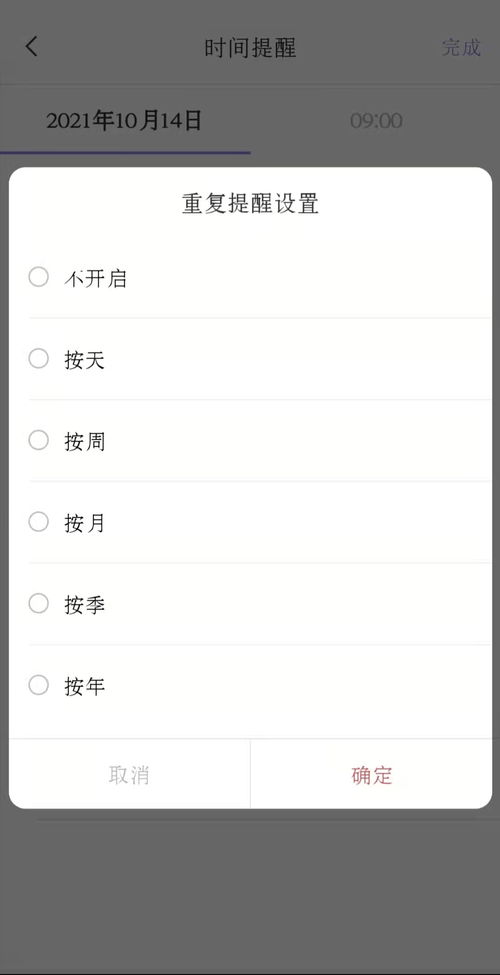This screenshot has height=975, width=500.
Task: Click the 确定 button
Action: [371, 774]
